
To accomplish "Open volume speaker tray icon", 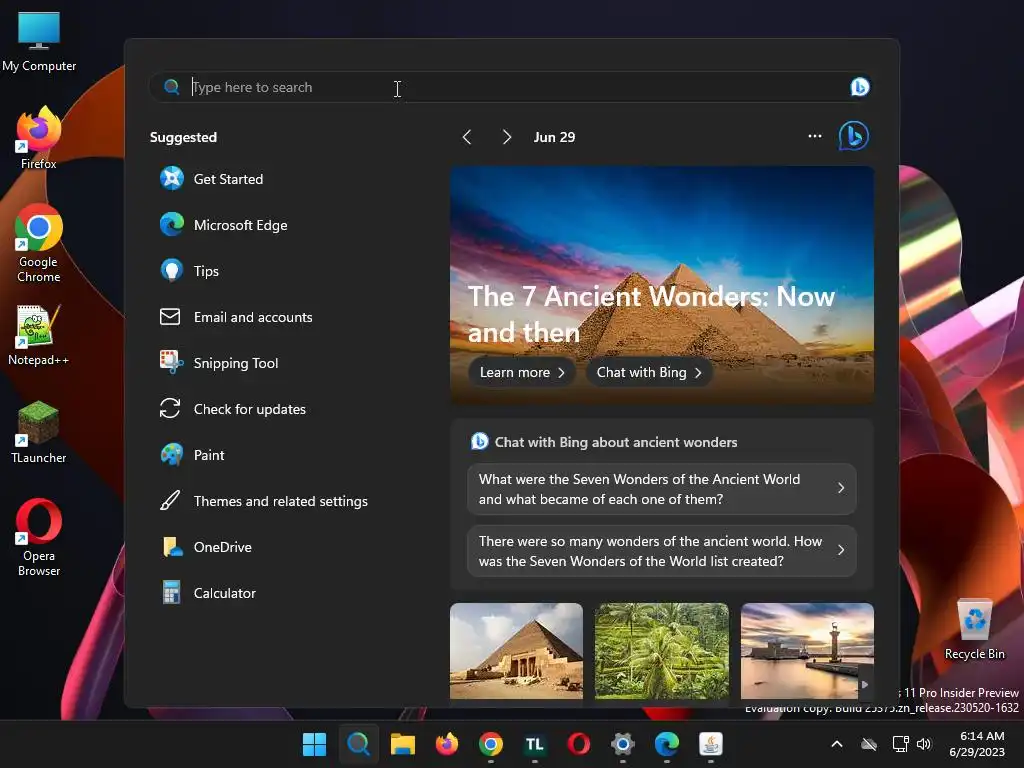I will coord(923,744).
